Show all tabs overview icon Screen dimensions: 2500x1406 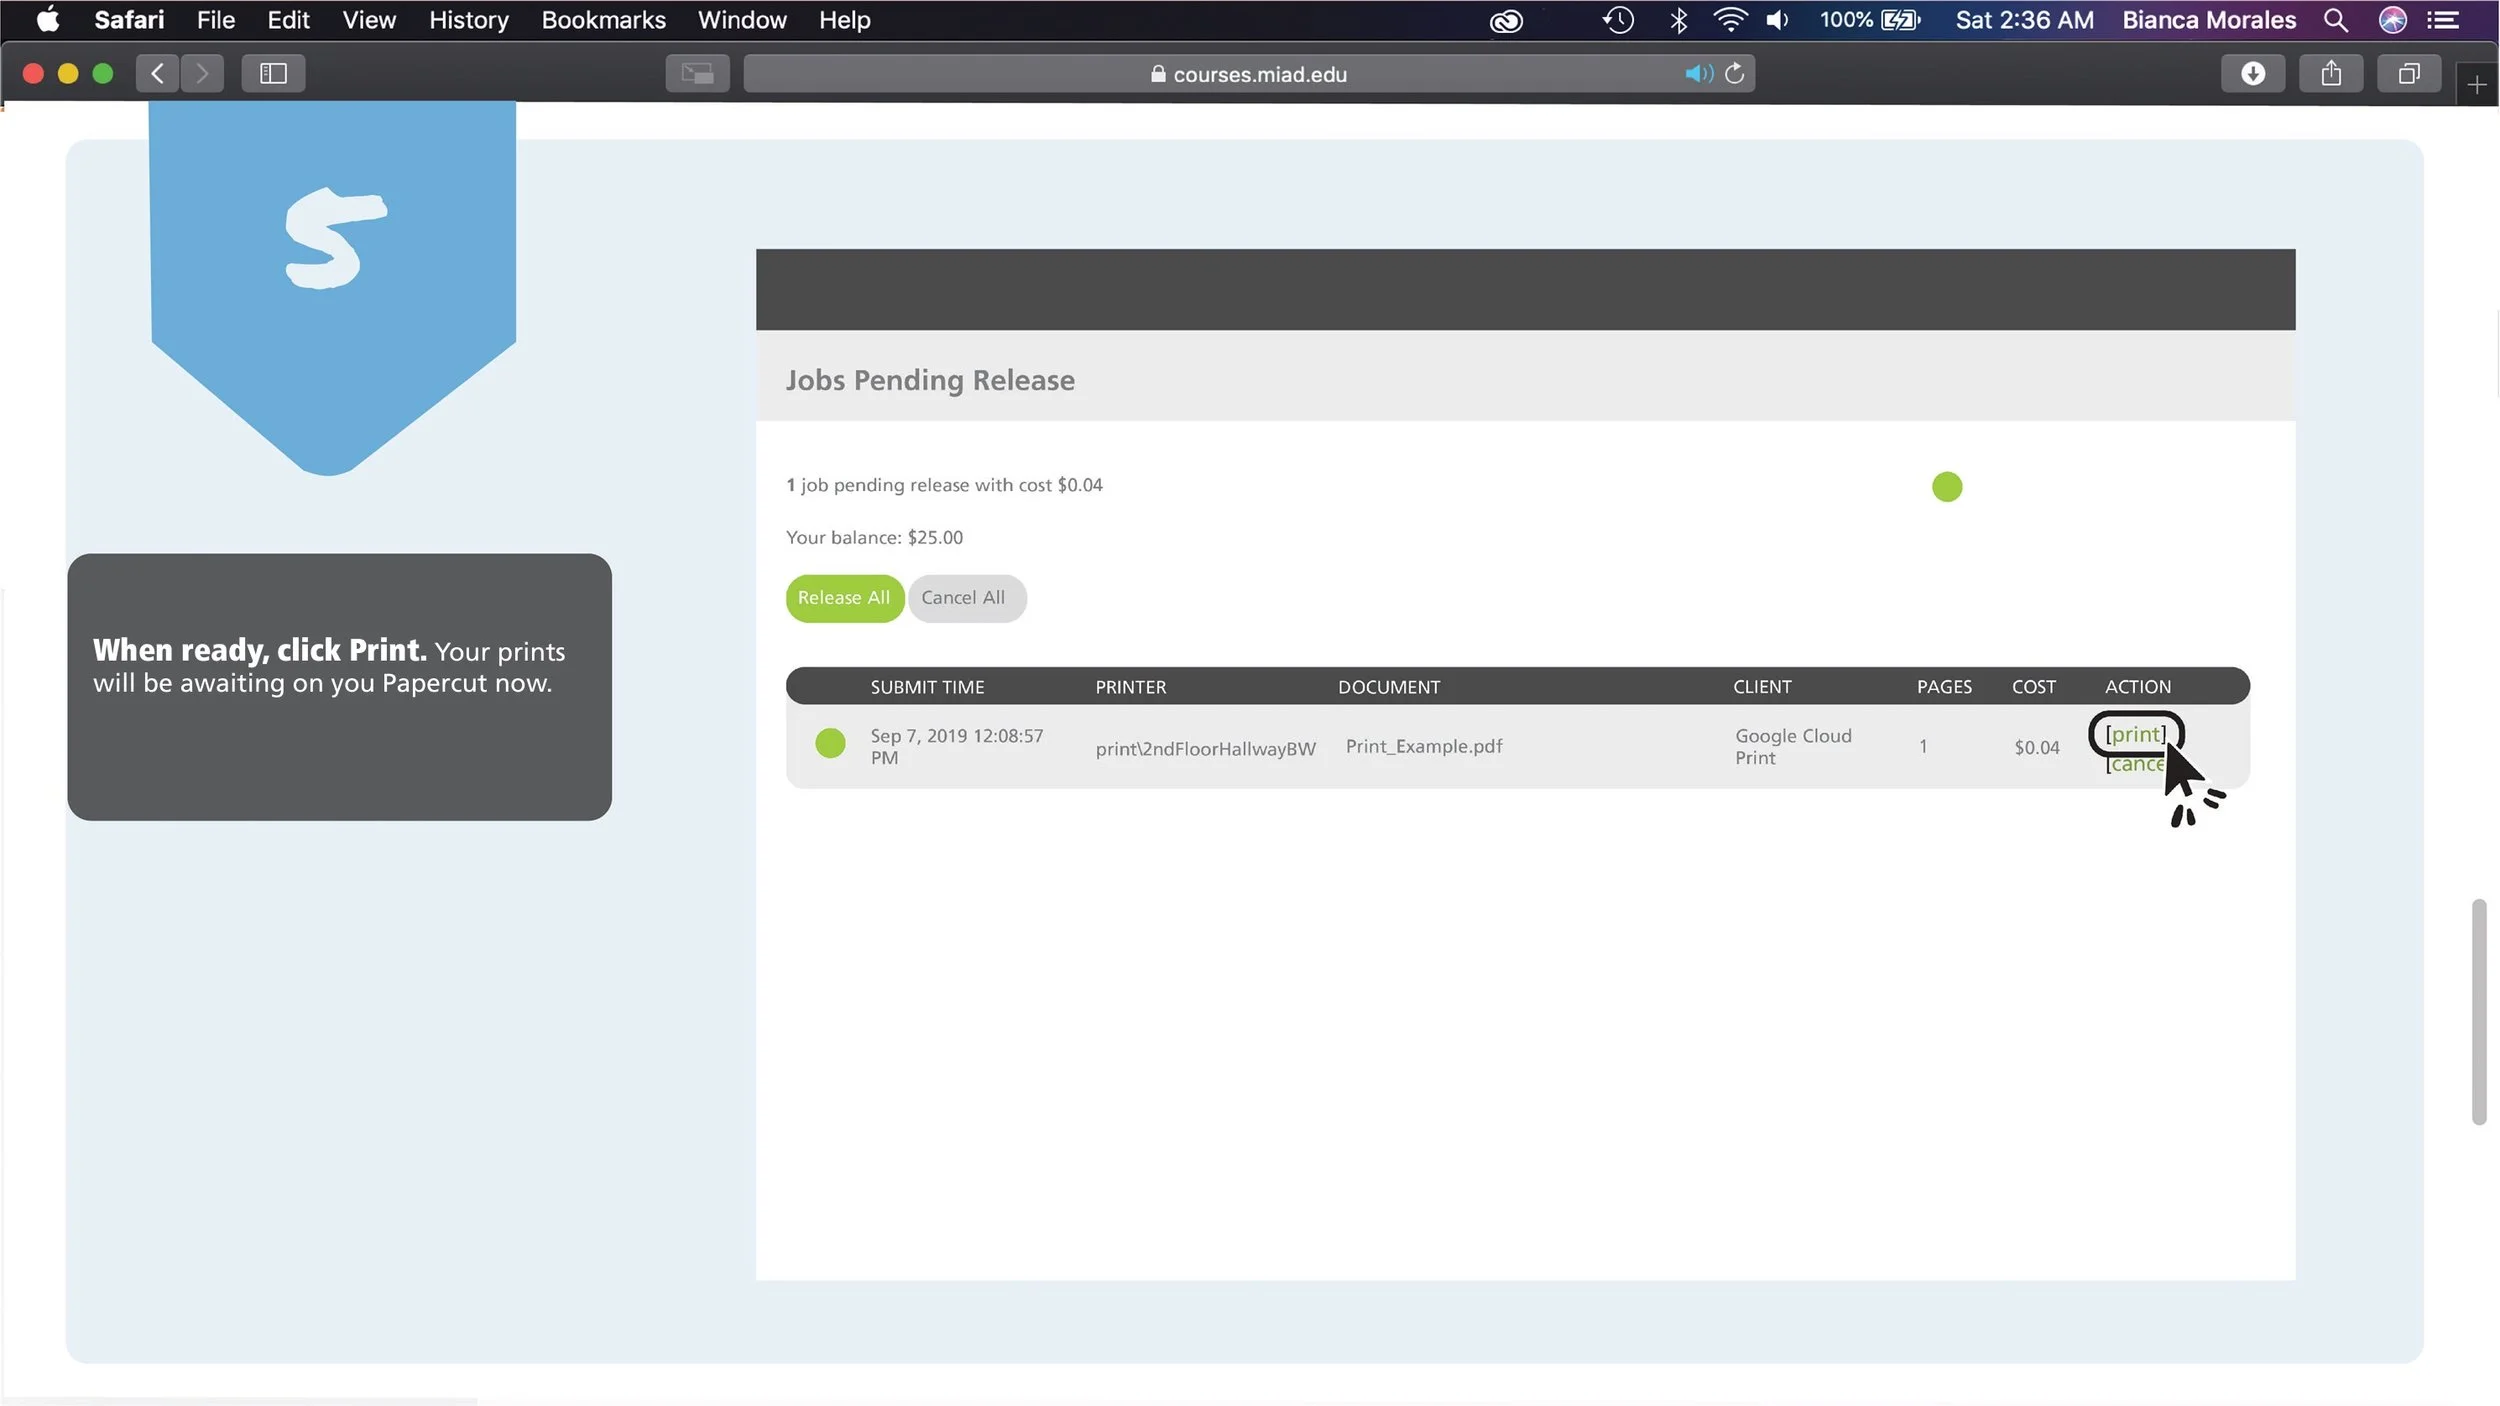[x=2408, y=73]
